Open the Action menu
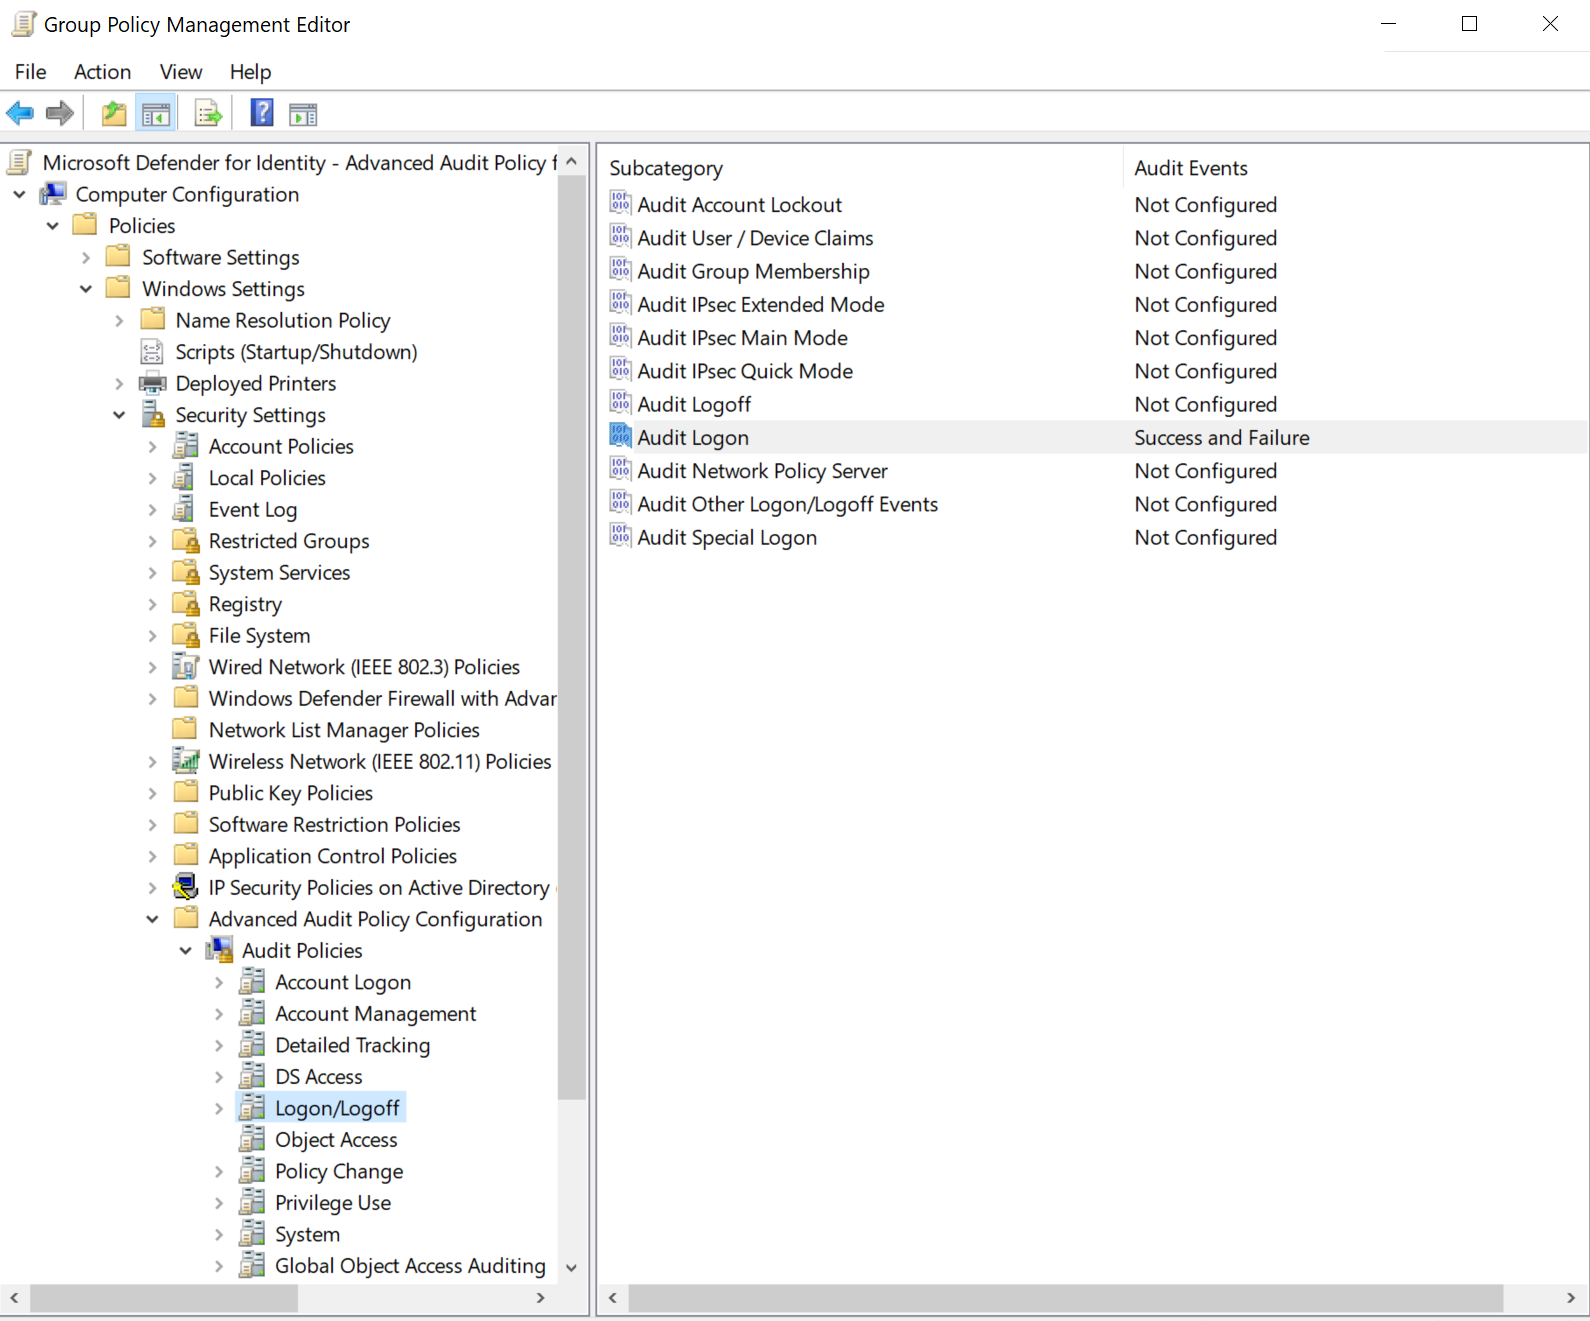1590x1321 pixels. pos(102,72)
